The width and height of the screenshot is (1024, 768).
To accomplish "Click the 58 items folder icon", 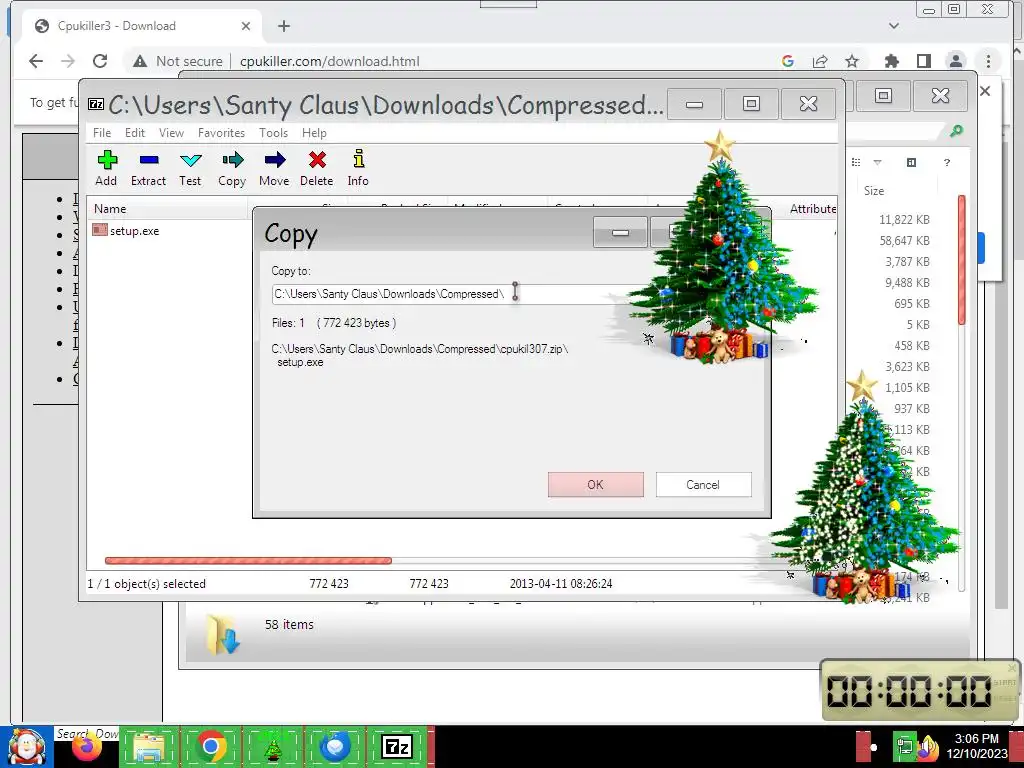I will (x=223, y=634).
